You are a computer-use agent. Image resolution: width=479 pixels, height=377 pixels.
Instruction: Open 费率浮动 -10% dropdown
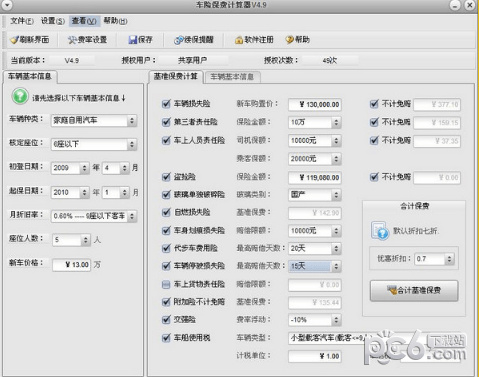click(x=315, y=320)
